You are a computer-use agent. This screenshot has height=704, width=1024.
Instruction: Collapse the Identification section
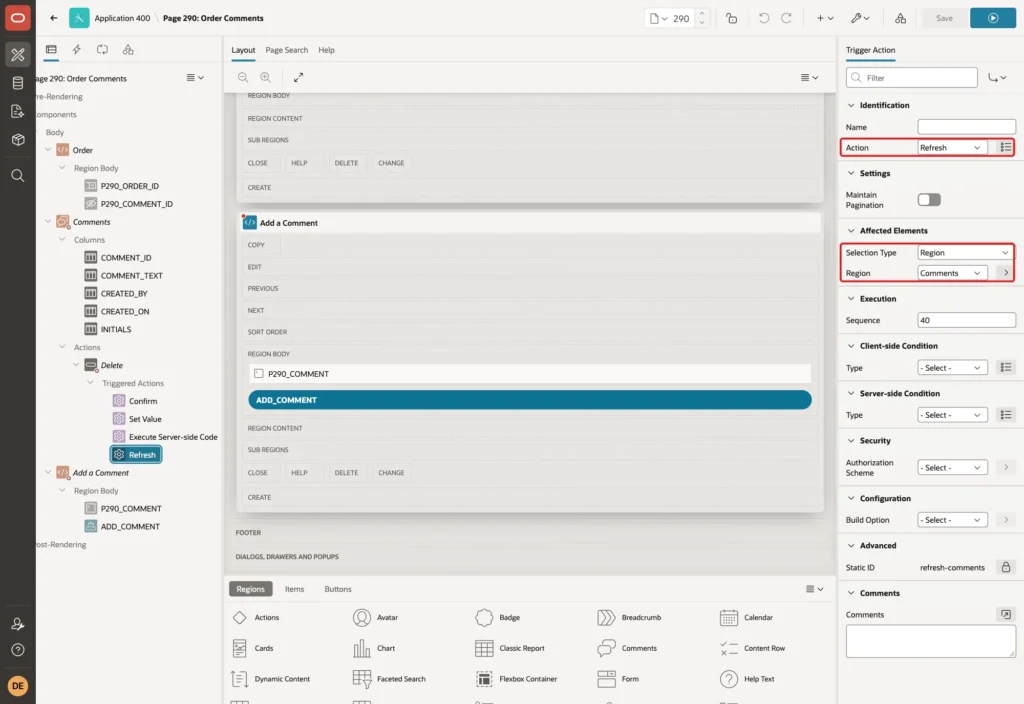pyautogui.click(x=851, y=105)
